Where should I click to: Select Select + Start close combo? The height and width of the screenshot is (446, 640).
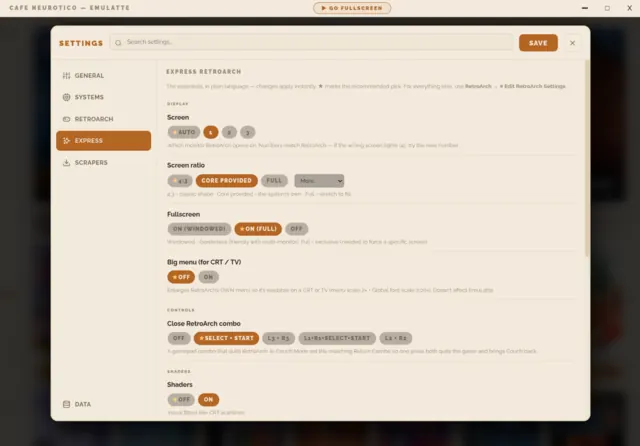pos(226,338)
